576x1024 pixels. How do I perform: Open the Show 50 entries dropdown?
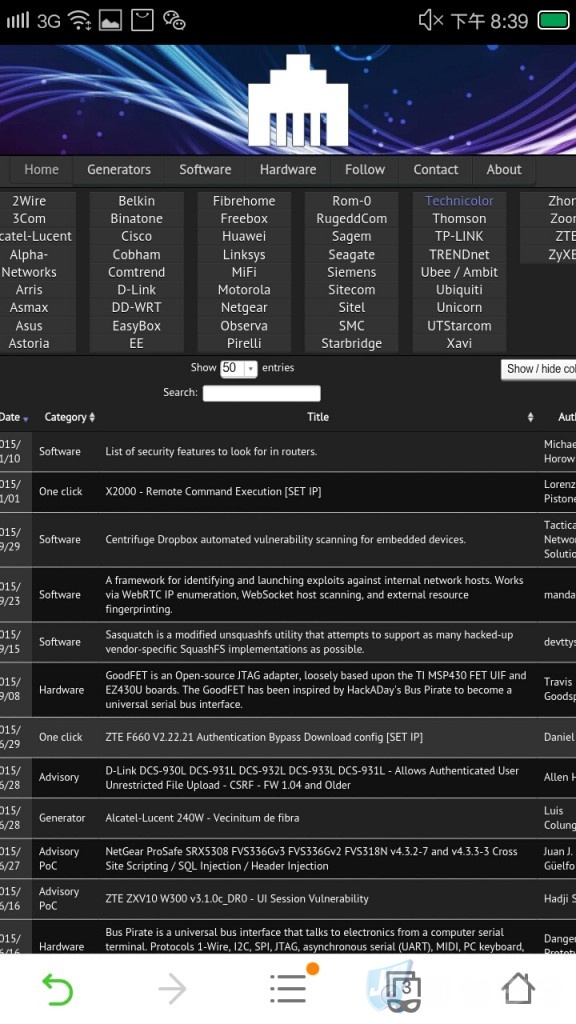[x=239, y=368]
